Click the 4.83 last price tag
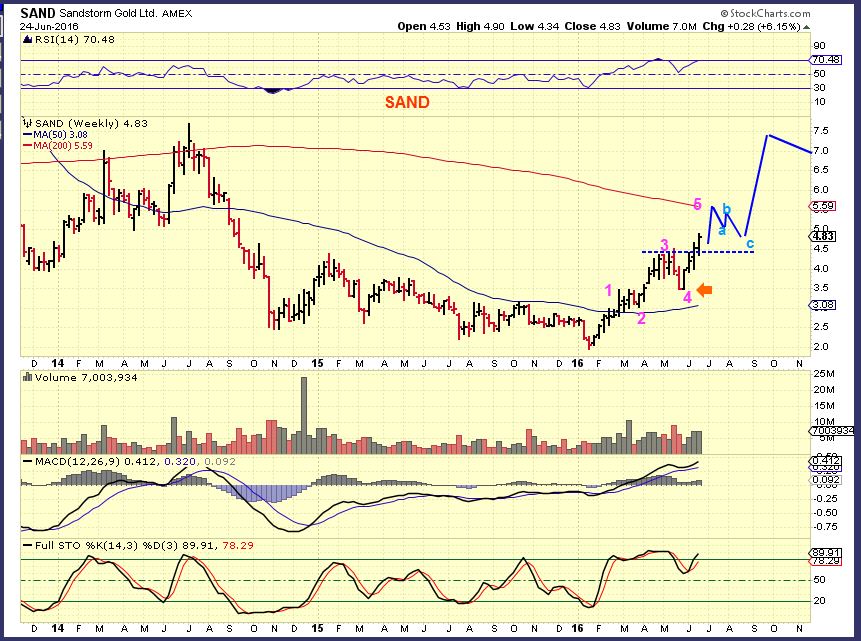This screenshot has height=641, width=861. pos(823,236)
